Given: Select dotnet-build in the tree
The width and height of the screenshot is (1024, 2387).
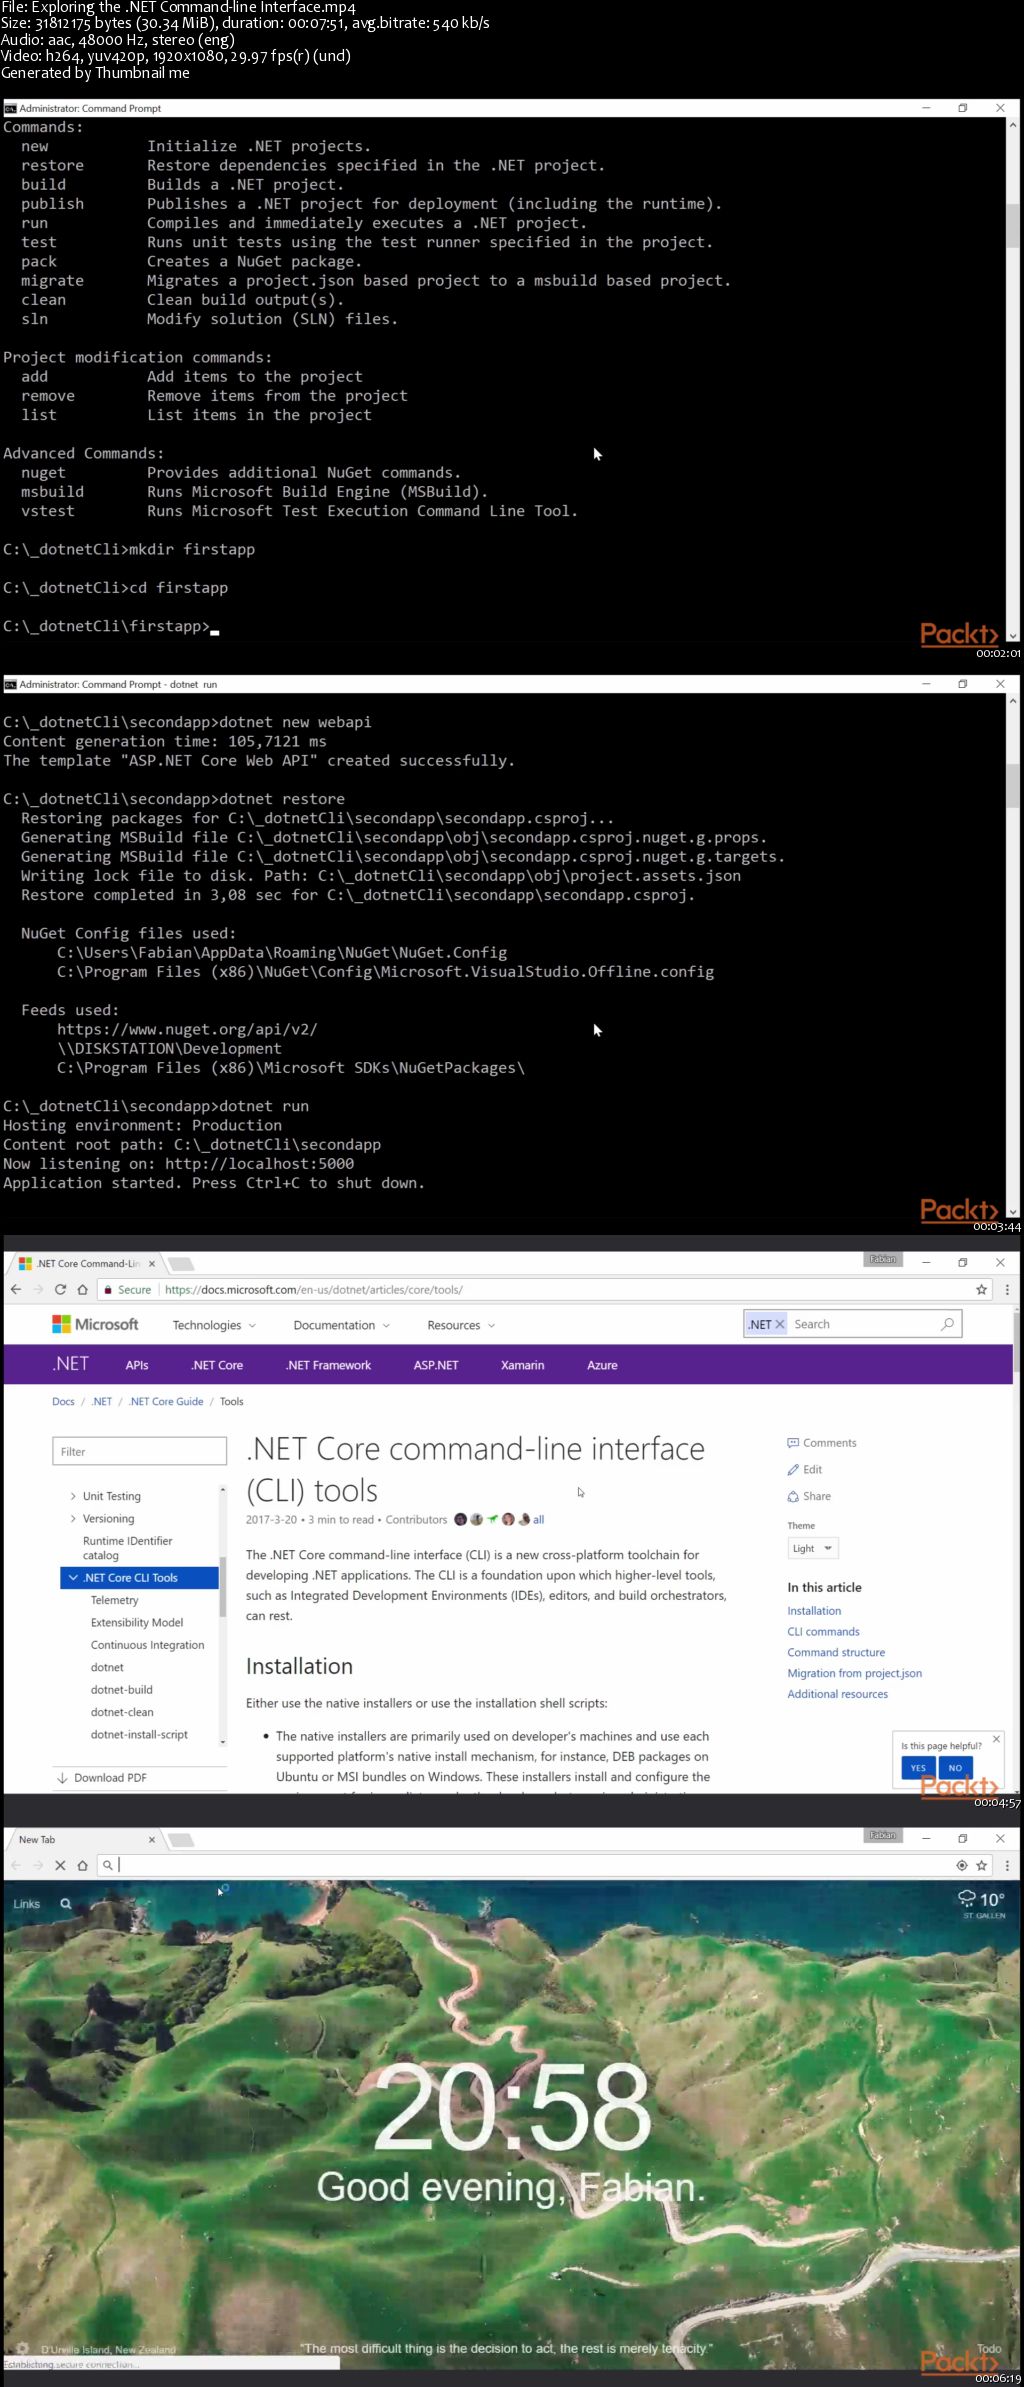Looking at the screenshot, I should click(121, 1690).
